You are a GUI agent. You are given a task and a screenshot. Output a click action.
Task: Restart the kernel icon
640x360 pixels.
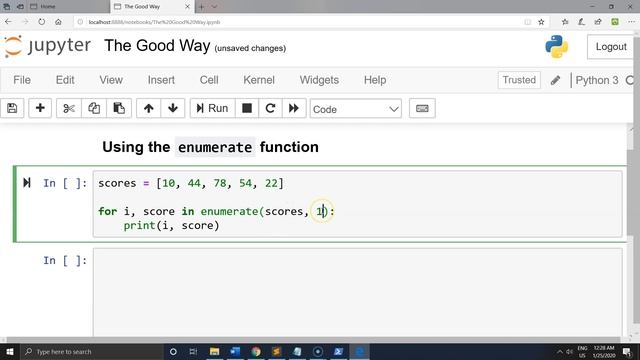pos(270,108)
